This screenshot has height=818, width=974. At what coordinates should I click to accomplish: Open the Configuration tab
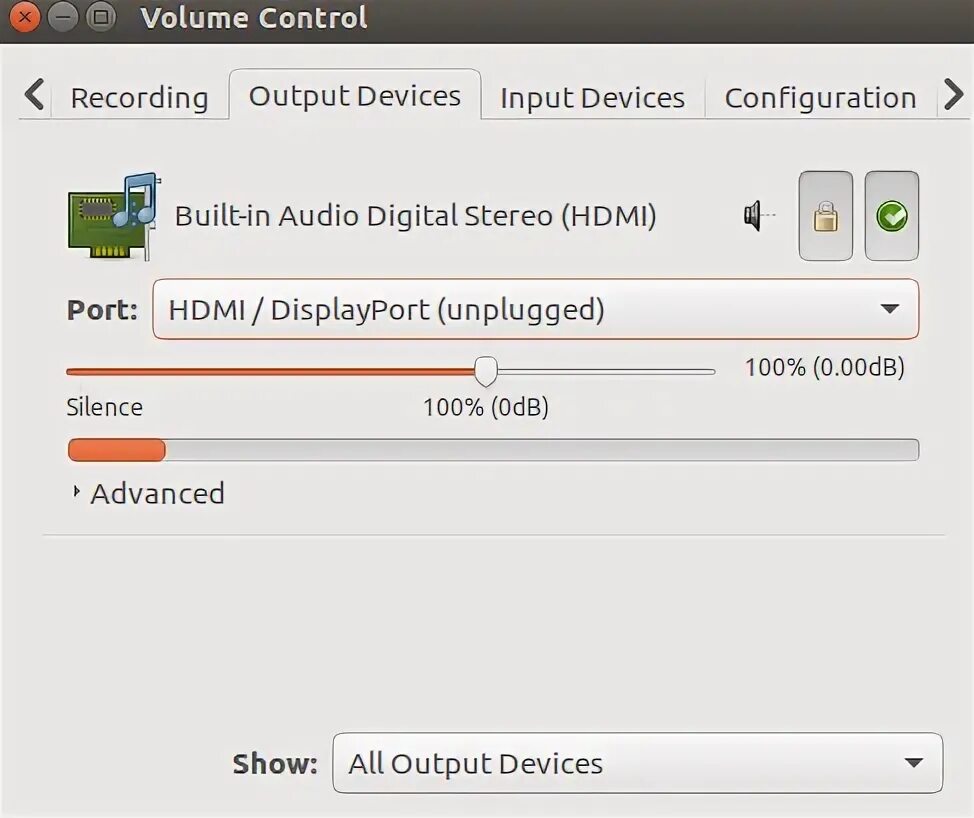pos(820,98)
